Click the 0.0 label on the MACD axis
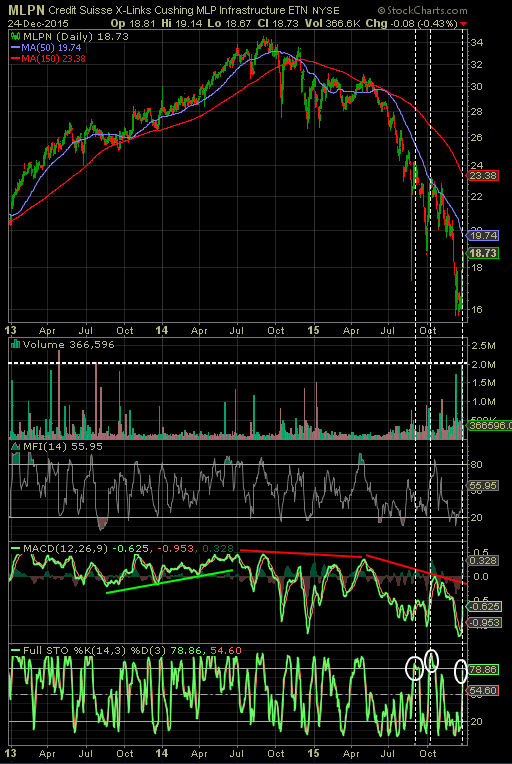 (x=479, y=576)
